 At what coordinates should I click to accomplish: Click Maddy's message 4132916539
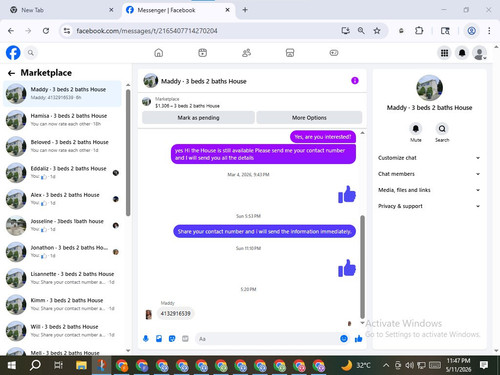click(x=176, y=313)
